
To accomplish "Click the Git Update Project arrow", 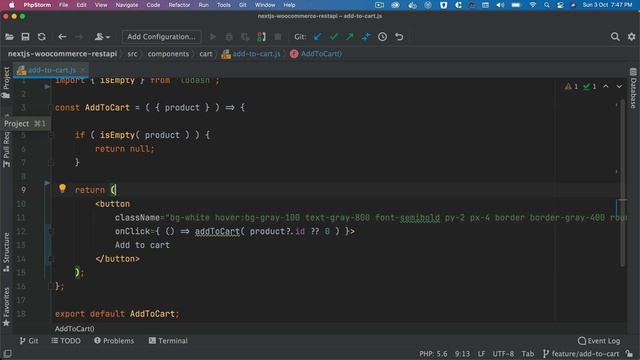I will [318, 37].
